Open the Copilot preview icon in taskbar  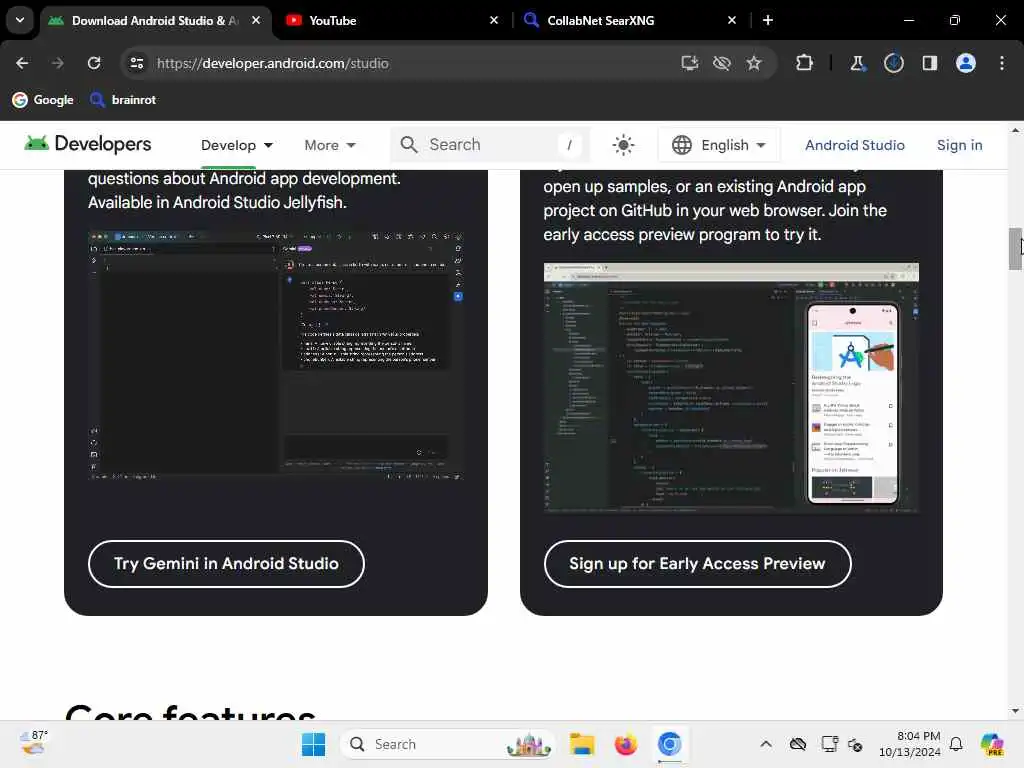pyautogui.click(x=993, y=744)
